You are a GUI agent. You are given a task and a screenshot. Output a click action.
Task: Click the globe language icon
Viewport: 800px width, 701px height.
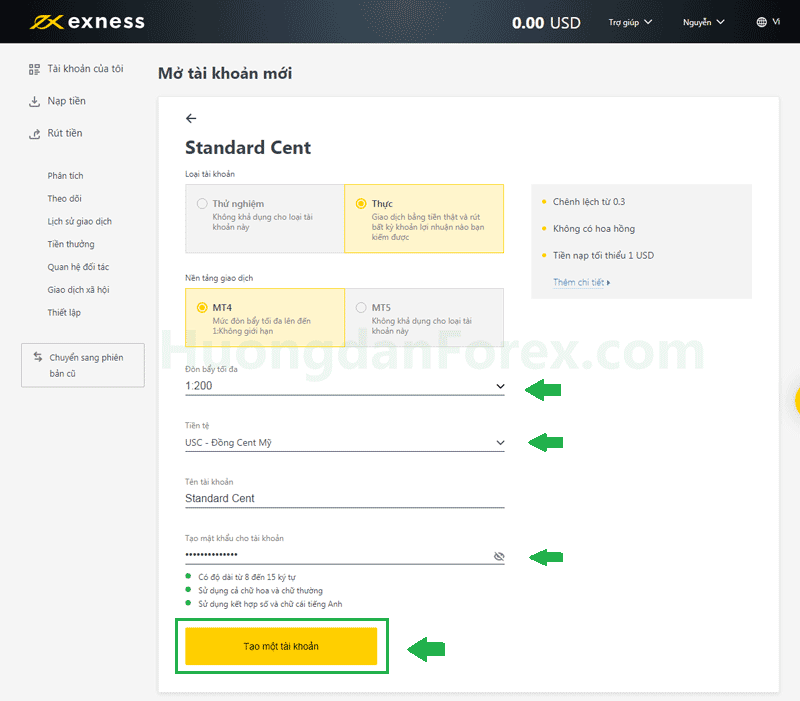pyautogui.click(x=761, y=22)
